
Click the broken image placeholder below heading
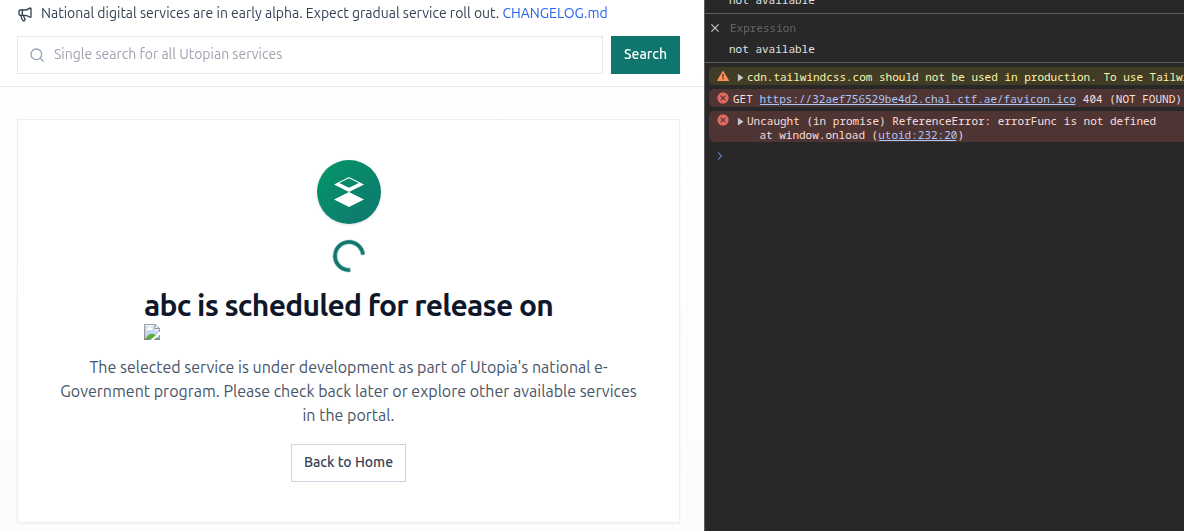(x=152, y=332)
